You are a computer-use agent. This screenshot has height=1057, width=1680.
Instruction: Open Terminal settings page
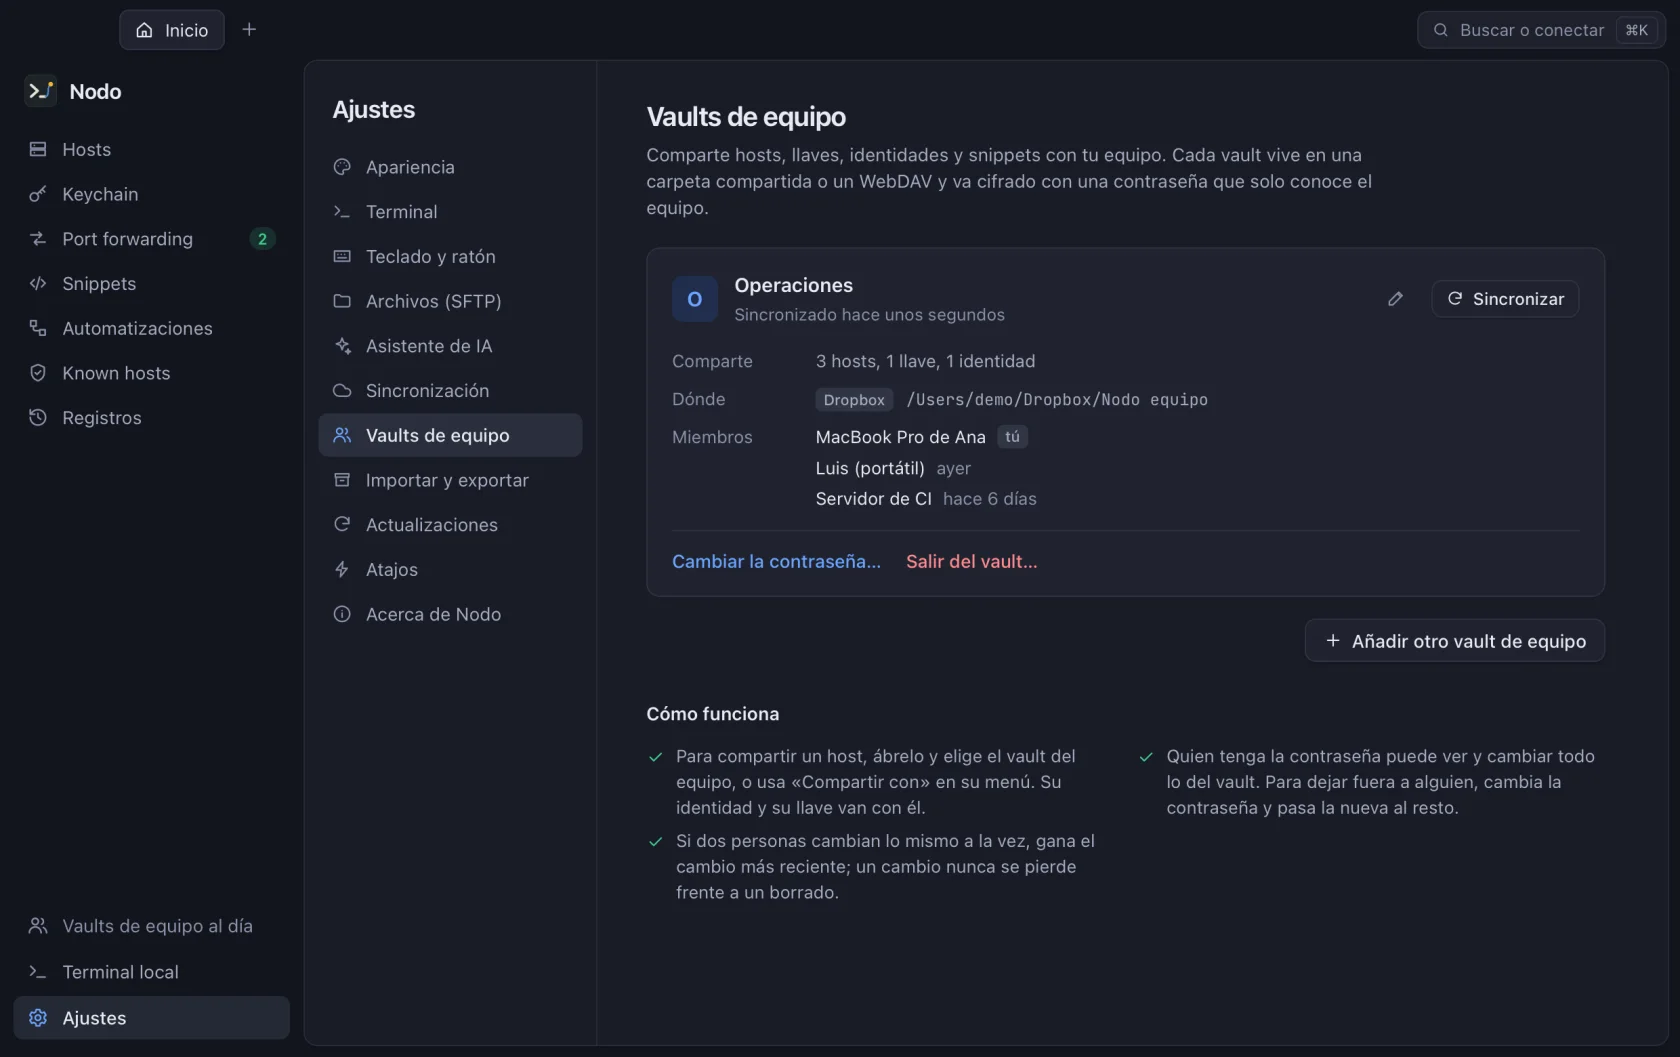click(x=450, y=212)
